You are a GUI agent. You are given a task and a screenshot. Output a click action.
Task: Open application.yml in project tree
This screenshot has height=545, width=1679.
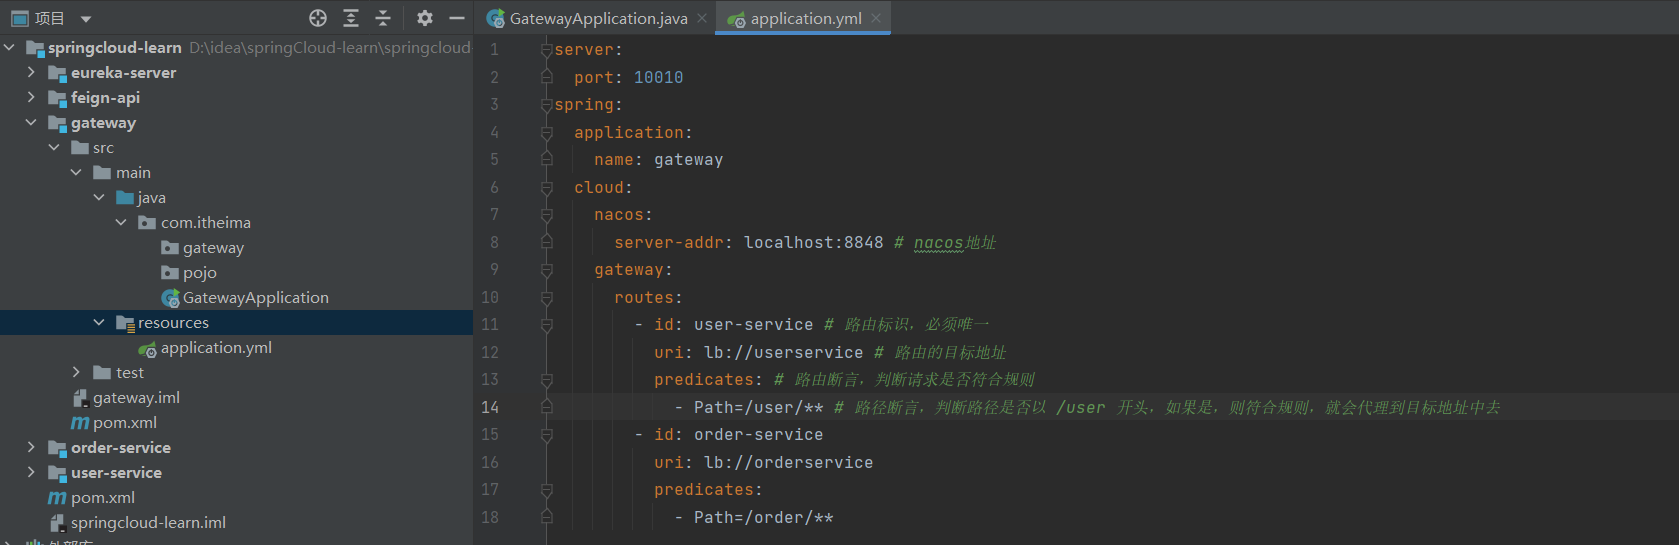(216, 348)
